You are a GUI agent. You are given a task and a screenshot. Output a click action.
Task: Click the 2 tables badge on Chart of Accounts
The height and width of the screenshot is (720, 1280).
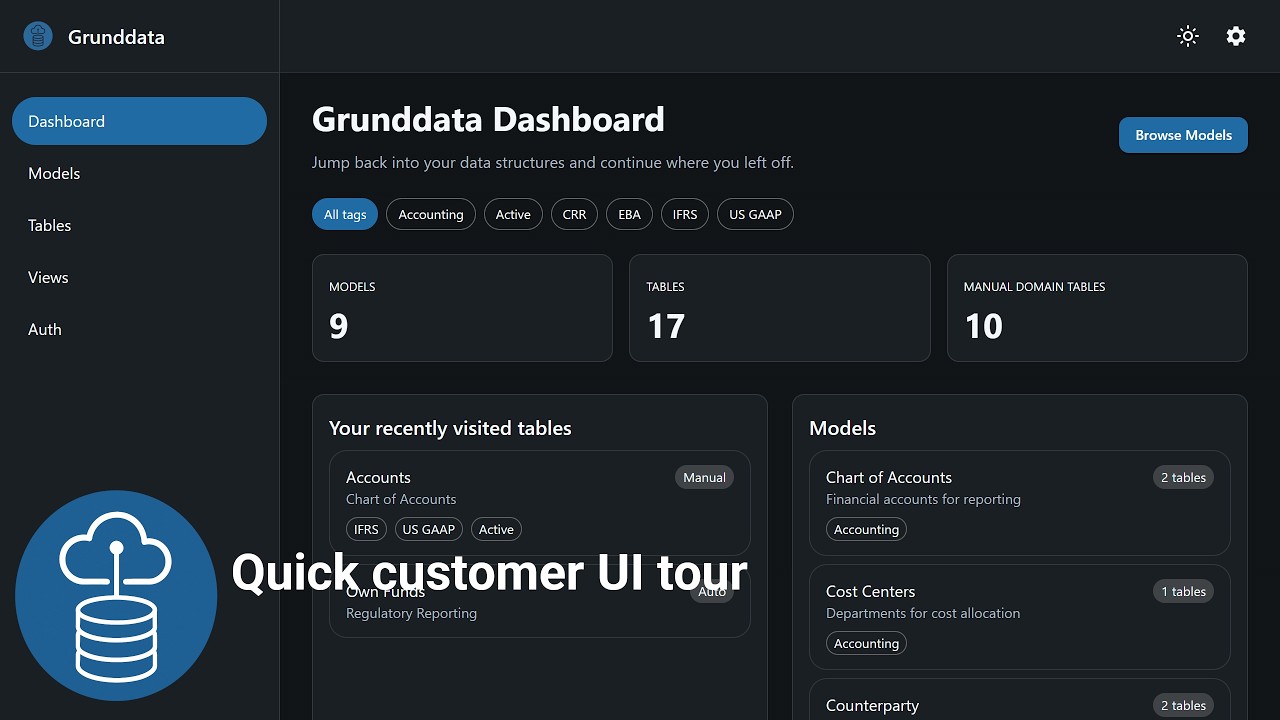[1184, 477]
